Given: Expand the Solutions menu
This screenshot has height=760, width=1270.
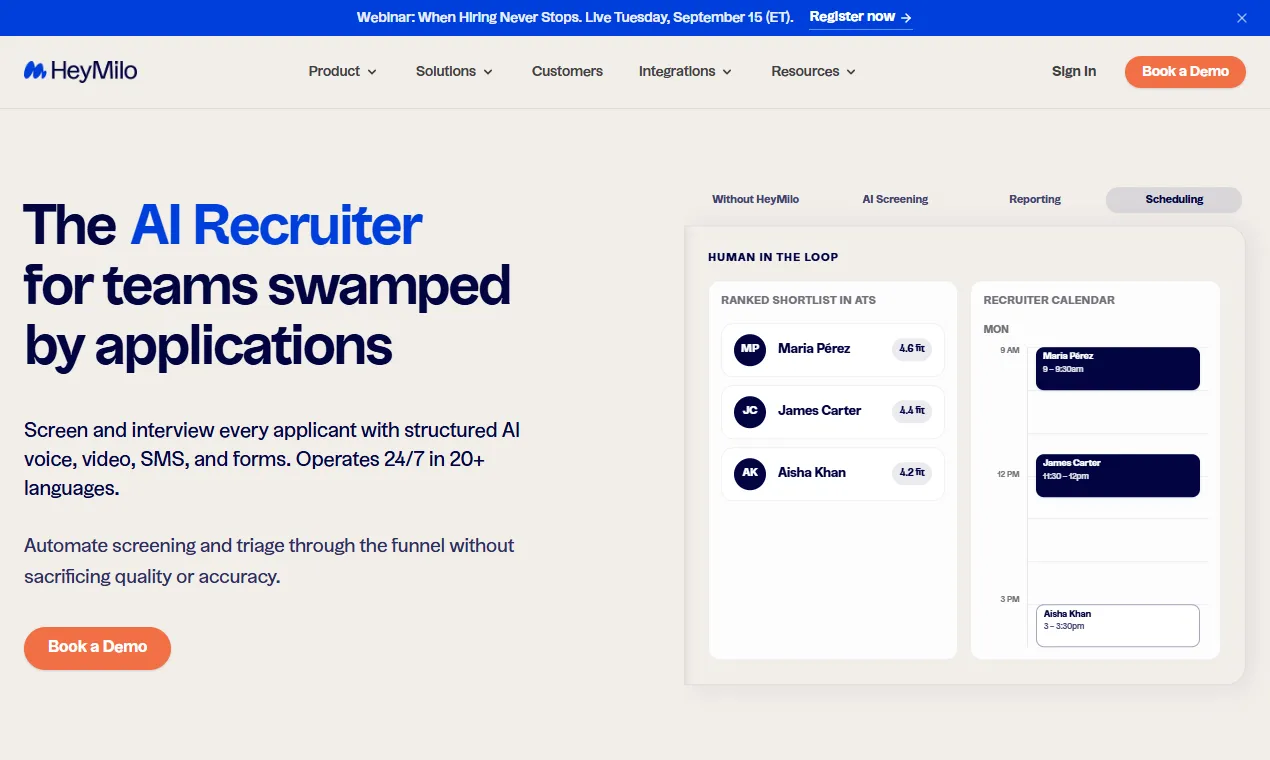Looking at the screenshot, I should coord(455,71).
